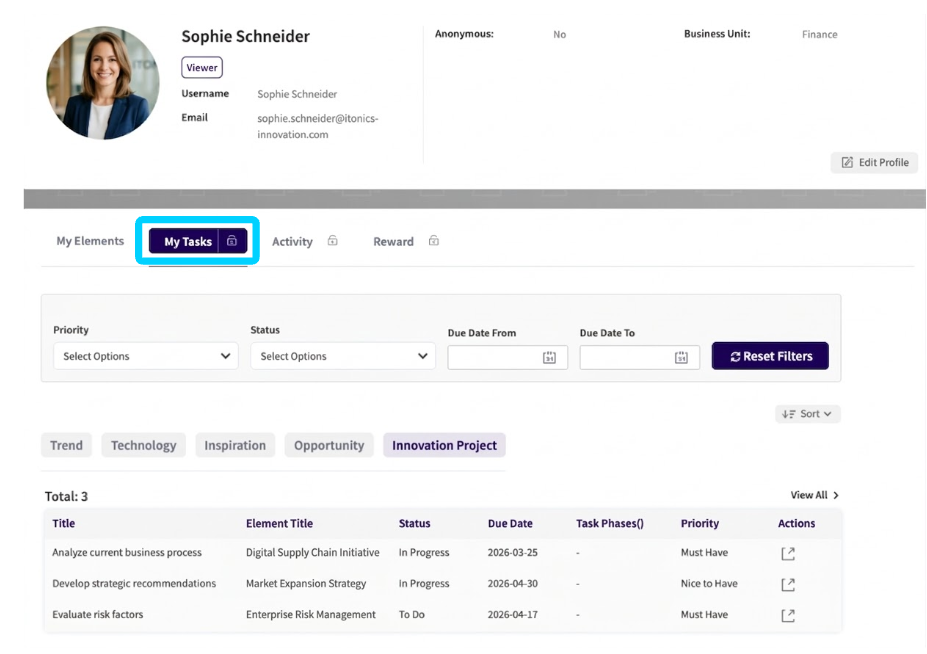The width and height of the screenshot is (927, 654).
Task: Click the lock icon beside Activity tab
Action: pos(333,241)
